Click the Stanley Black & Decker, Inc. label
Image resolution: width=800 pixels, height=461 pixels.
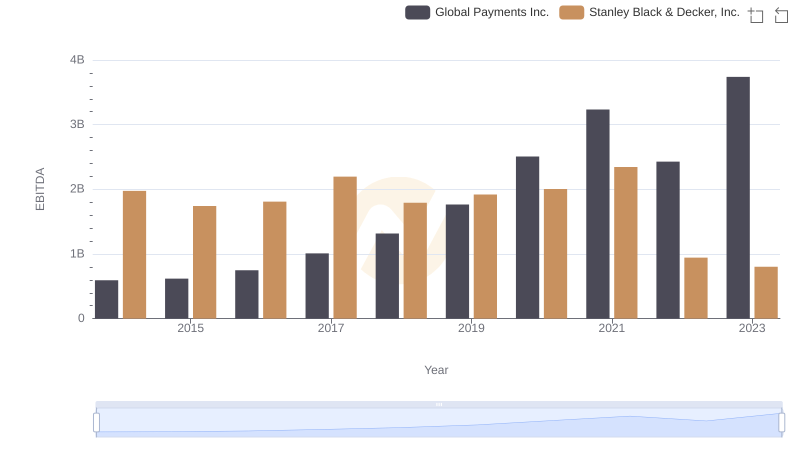point(664,12)
